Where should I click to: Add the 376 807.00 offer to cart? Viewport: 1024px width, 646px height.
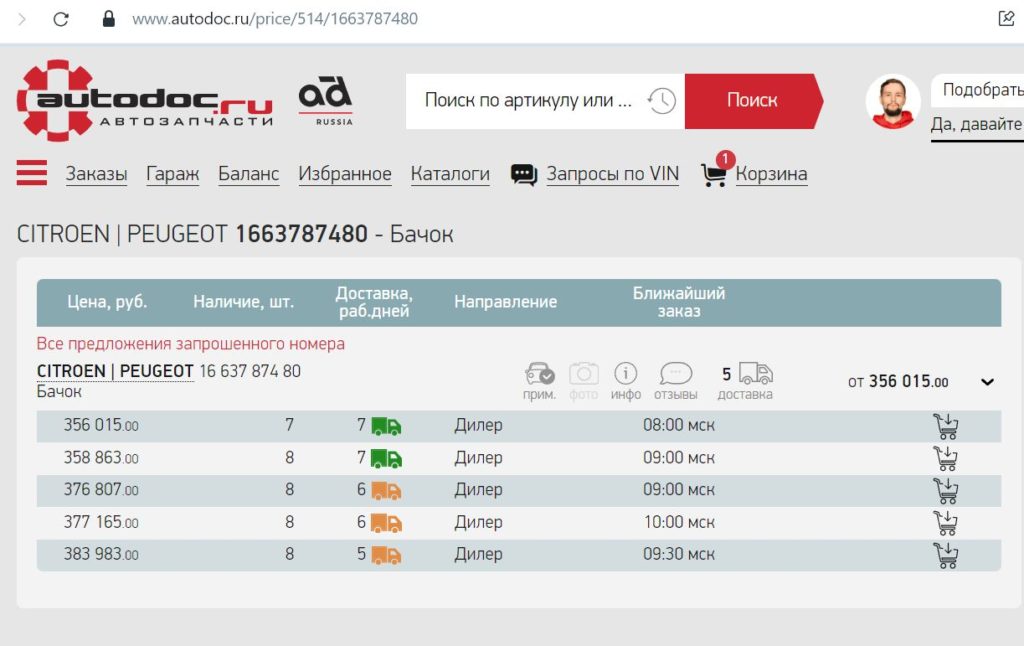pyautogui.click(x=946, y=491)
